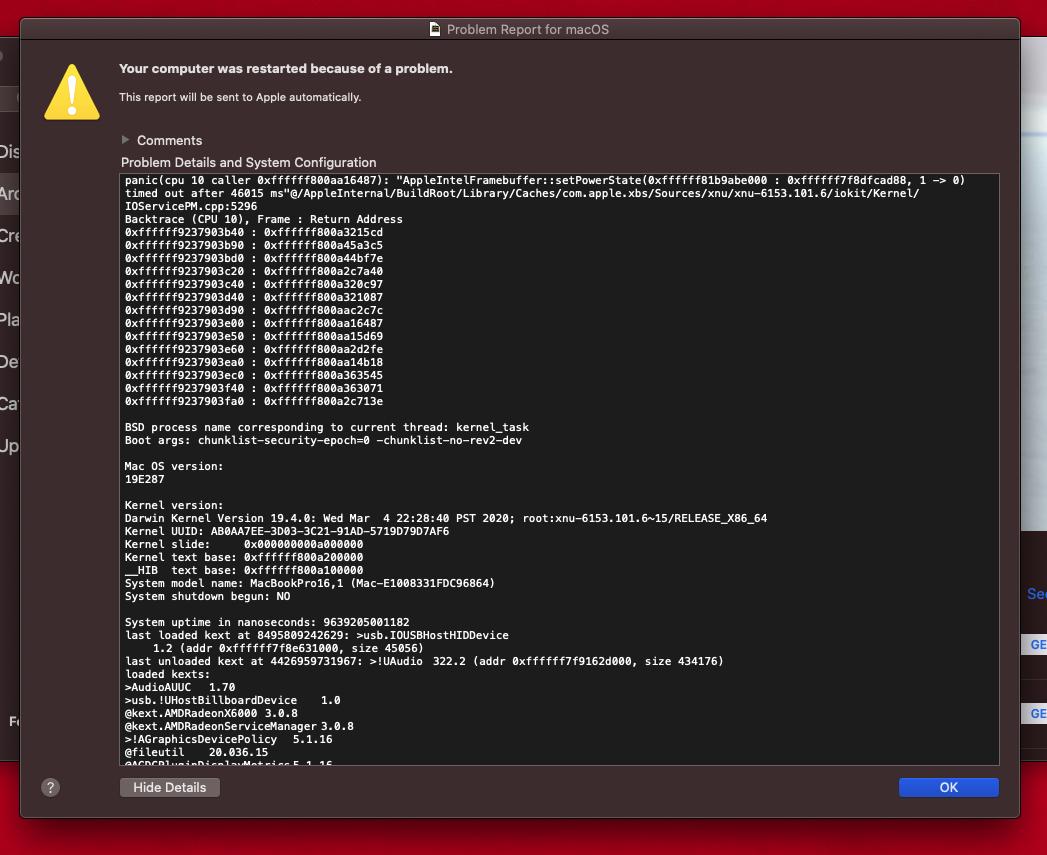Image resolution: width=1047 pixels, height=855 pixels.
Task: Click the 'Backtrace (CPU 10), Frame : Return Address' line
Action: [264, 219]
